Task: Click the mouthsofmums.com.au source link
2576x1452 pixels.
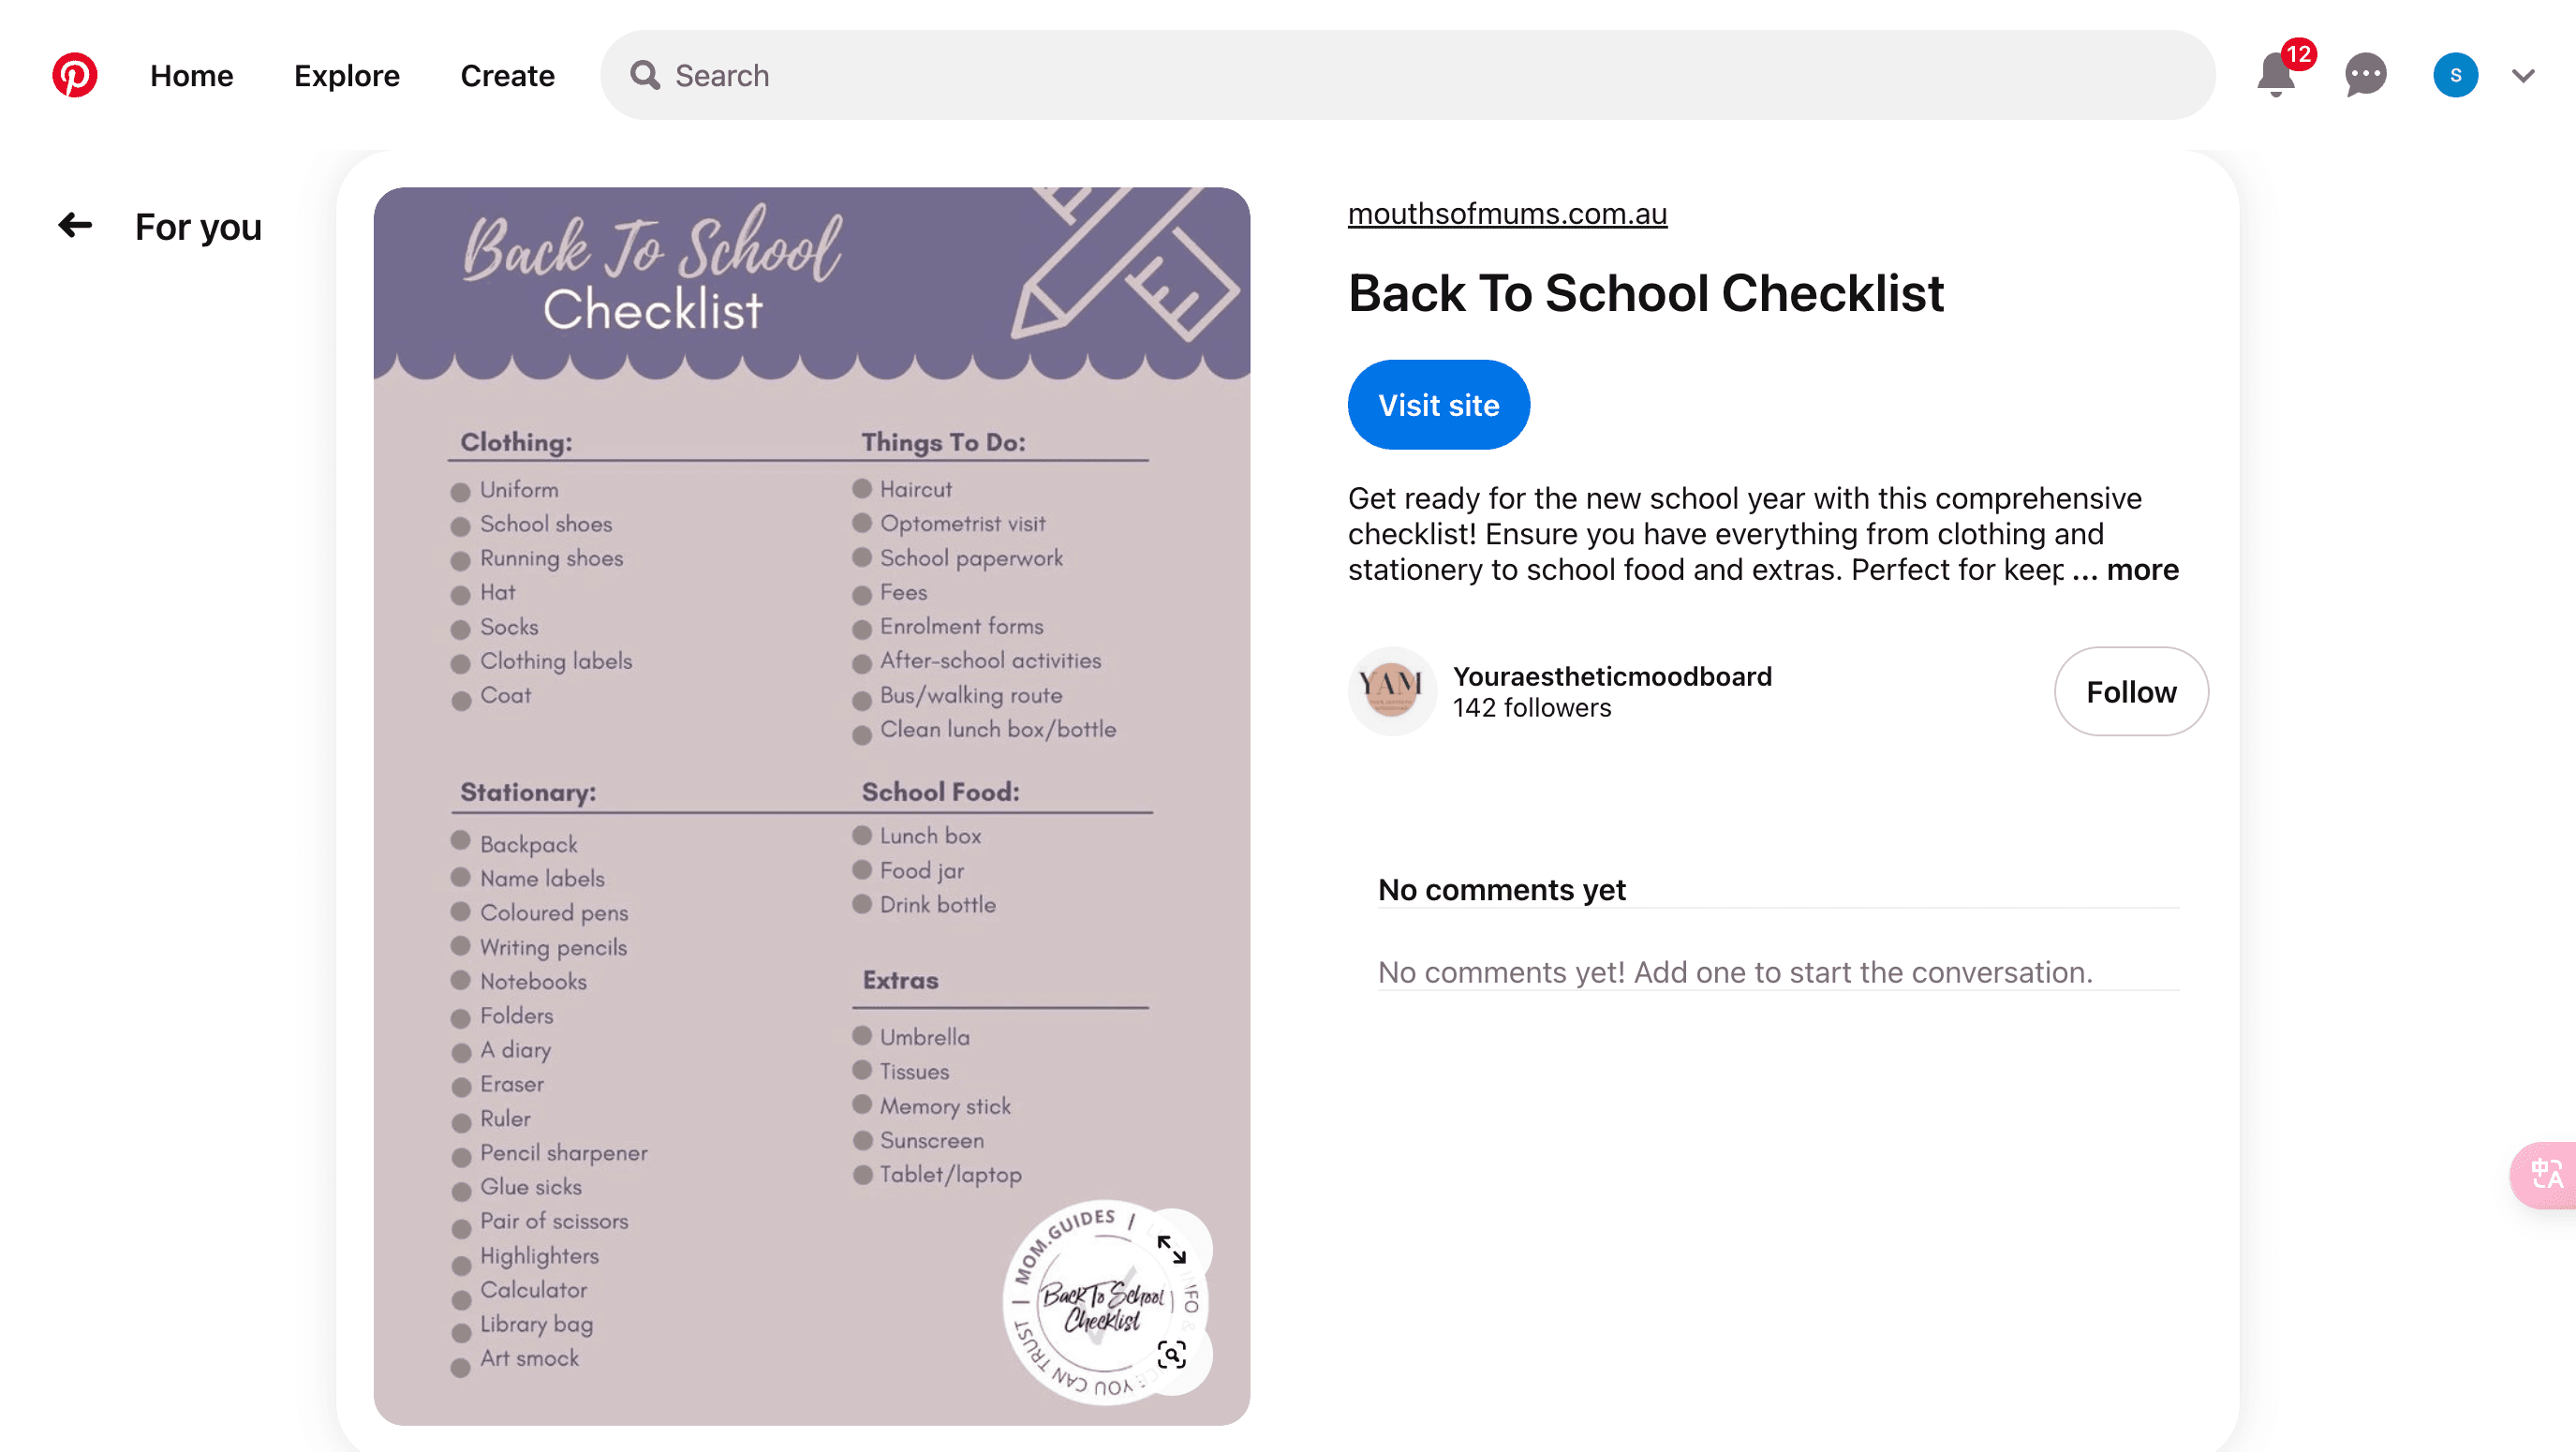Action: pyautogui.click(x=1507, y=213)
